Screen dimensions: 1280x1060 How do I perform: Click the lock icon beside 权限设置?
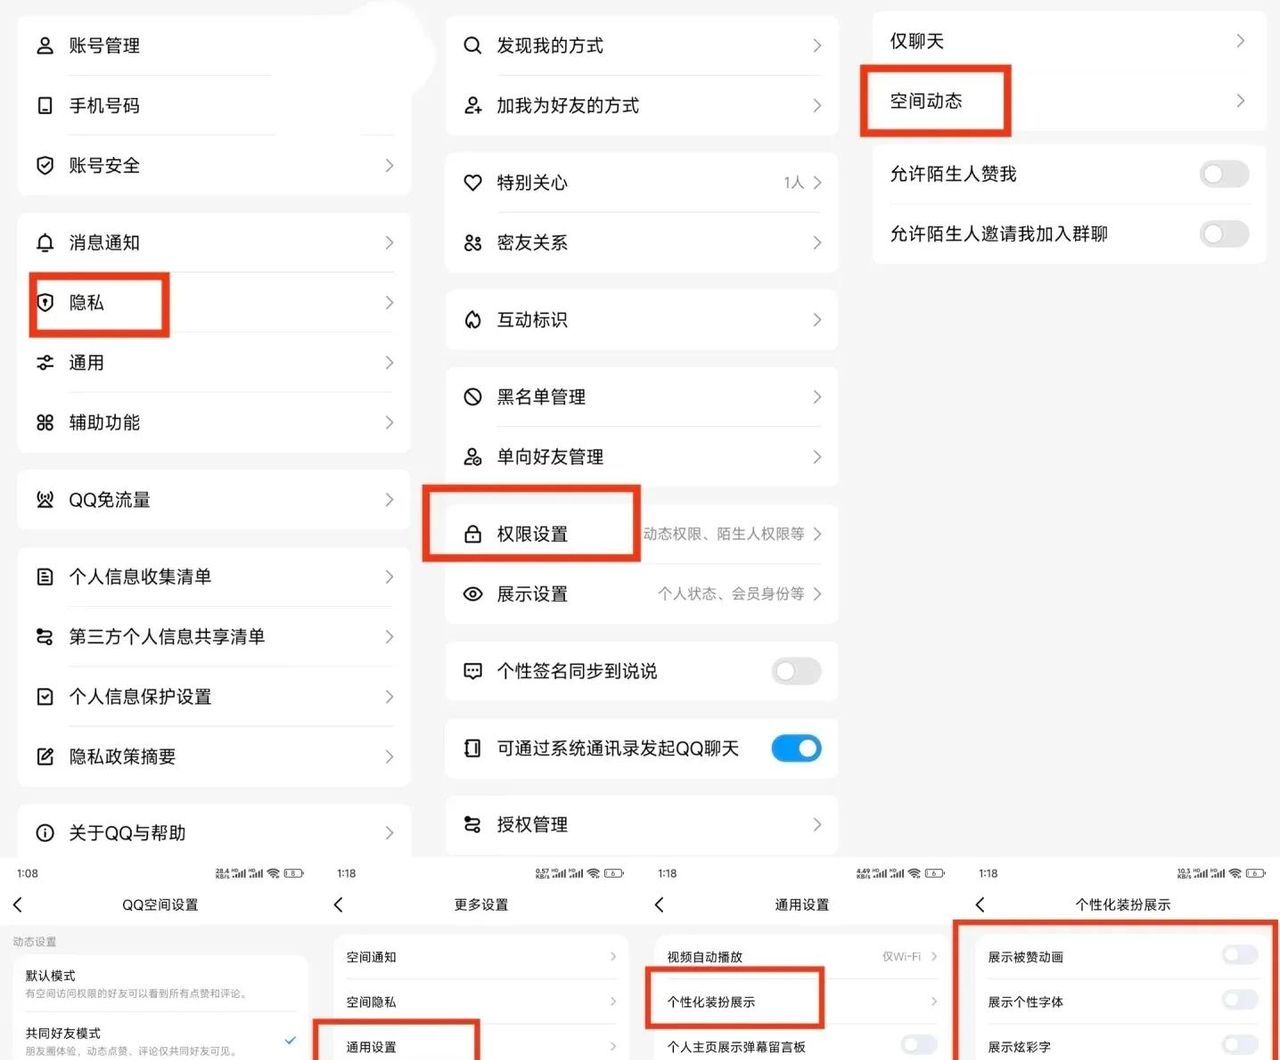click(472, 534)
